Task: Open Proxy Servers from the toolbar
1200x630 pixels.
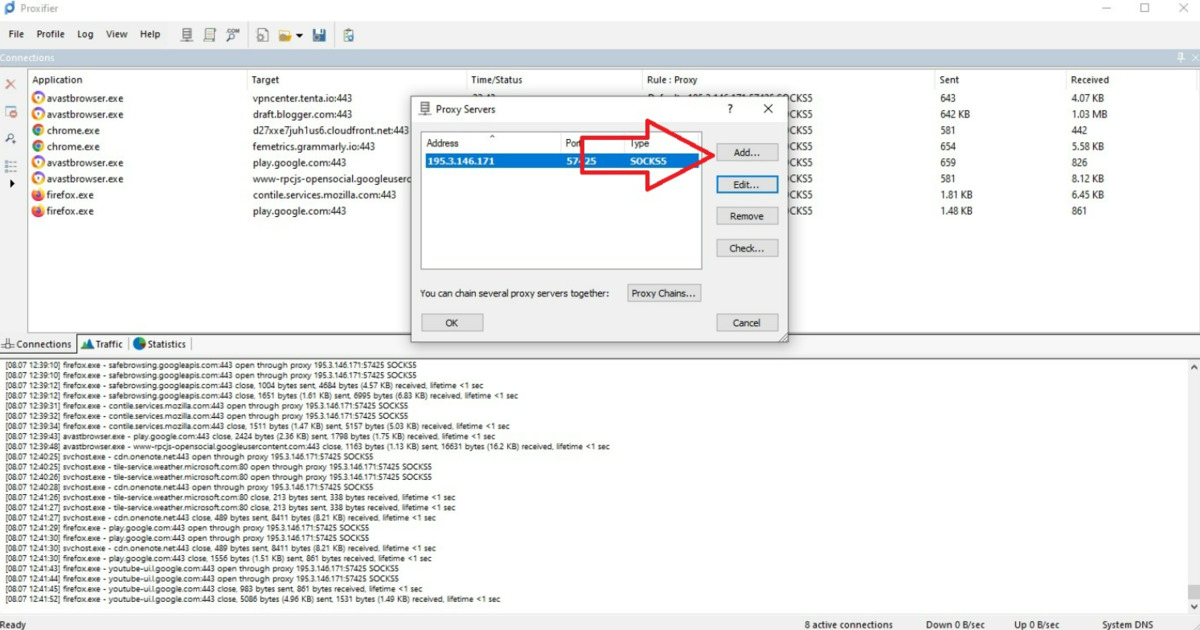Action: coord(187,35)
